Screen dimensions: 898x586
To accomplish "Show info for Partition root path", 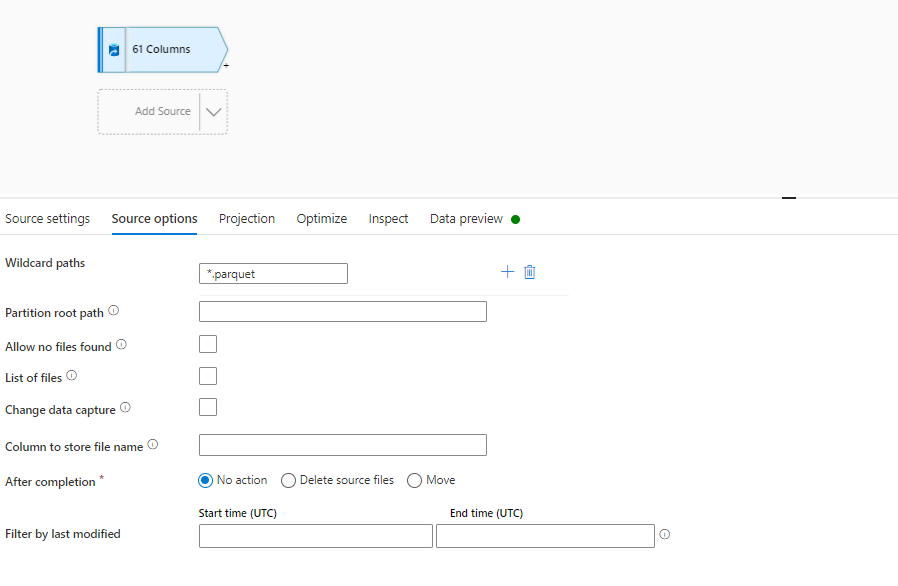I will [113, 310].
